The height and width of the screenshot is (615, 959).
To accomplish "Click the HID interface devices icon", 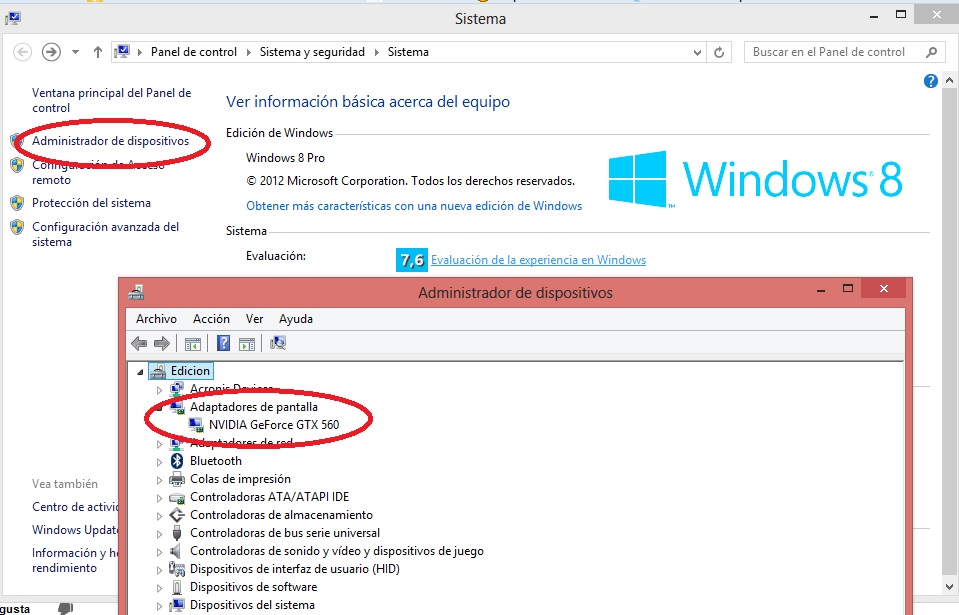I will 177,569.
